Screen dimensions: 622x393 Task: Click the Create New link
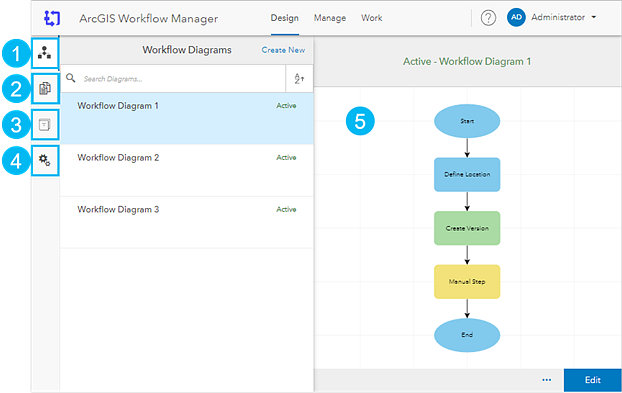click(283, 50)
